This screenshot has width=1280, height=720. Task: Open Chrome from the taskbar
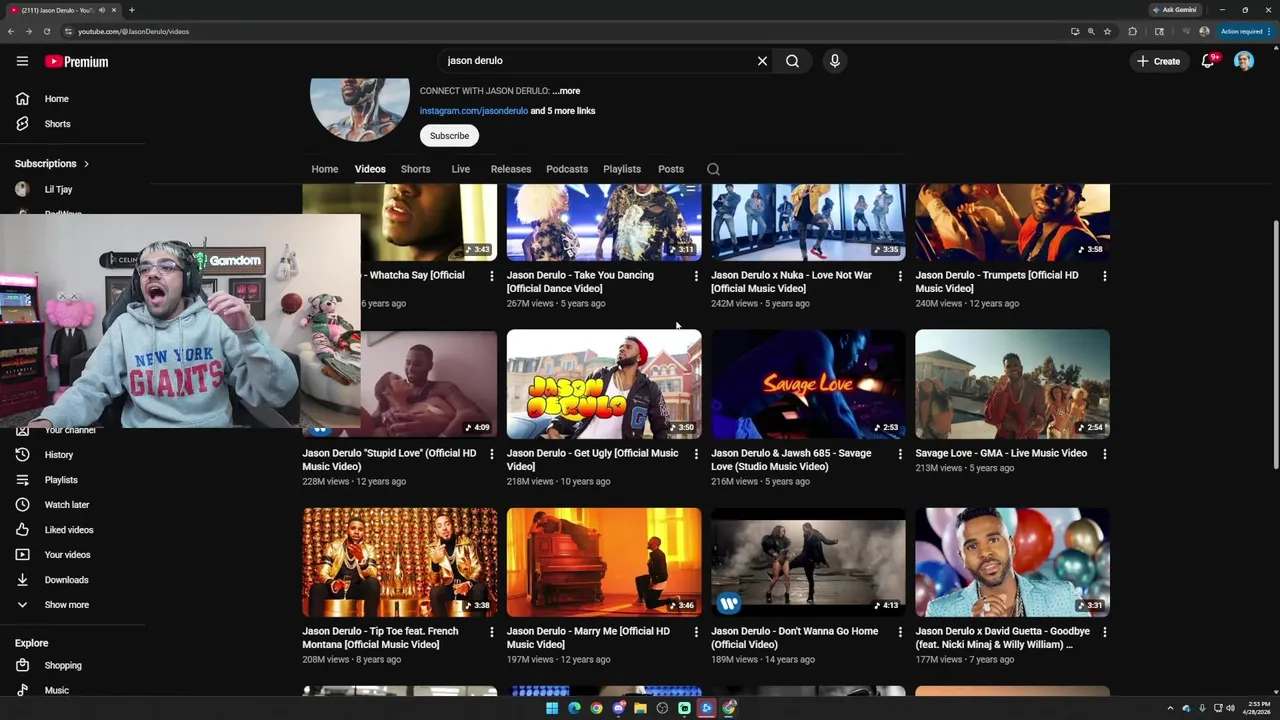[596, 708]
